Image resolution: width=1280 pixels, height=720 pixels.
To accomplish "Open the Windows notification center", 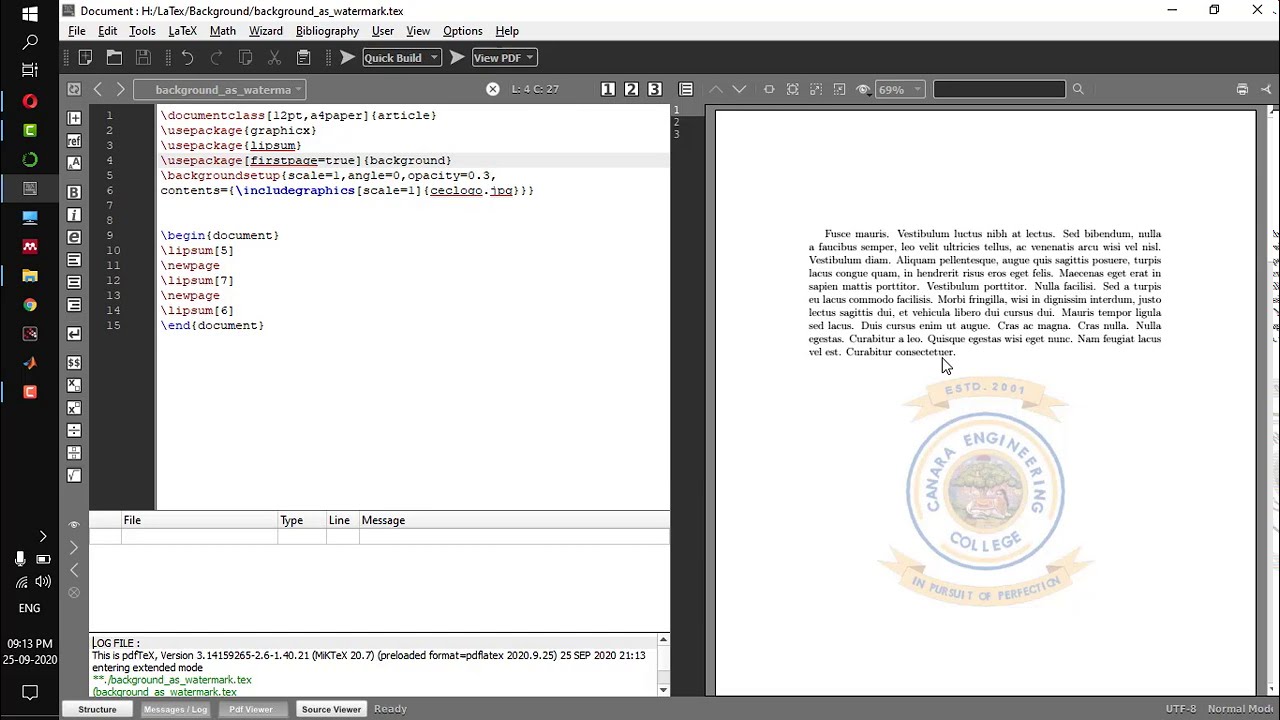I will [x=30, y=692].
